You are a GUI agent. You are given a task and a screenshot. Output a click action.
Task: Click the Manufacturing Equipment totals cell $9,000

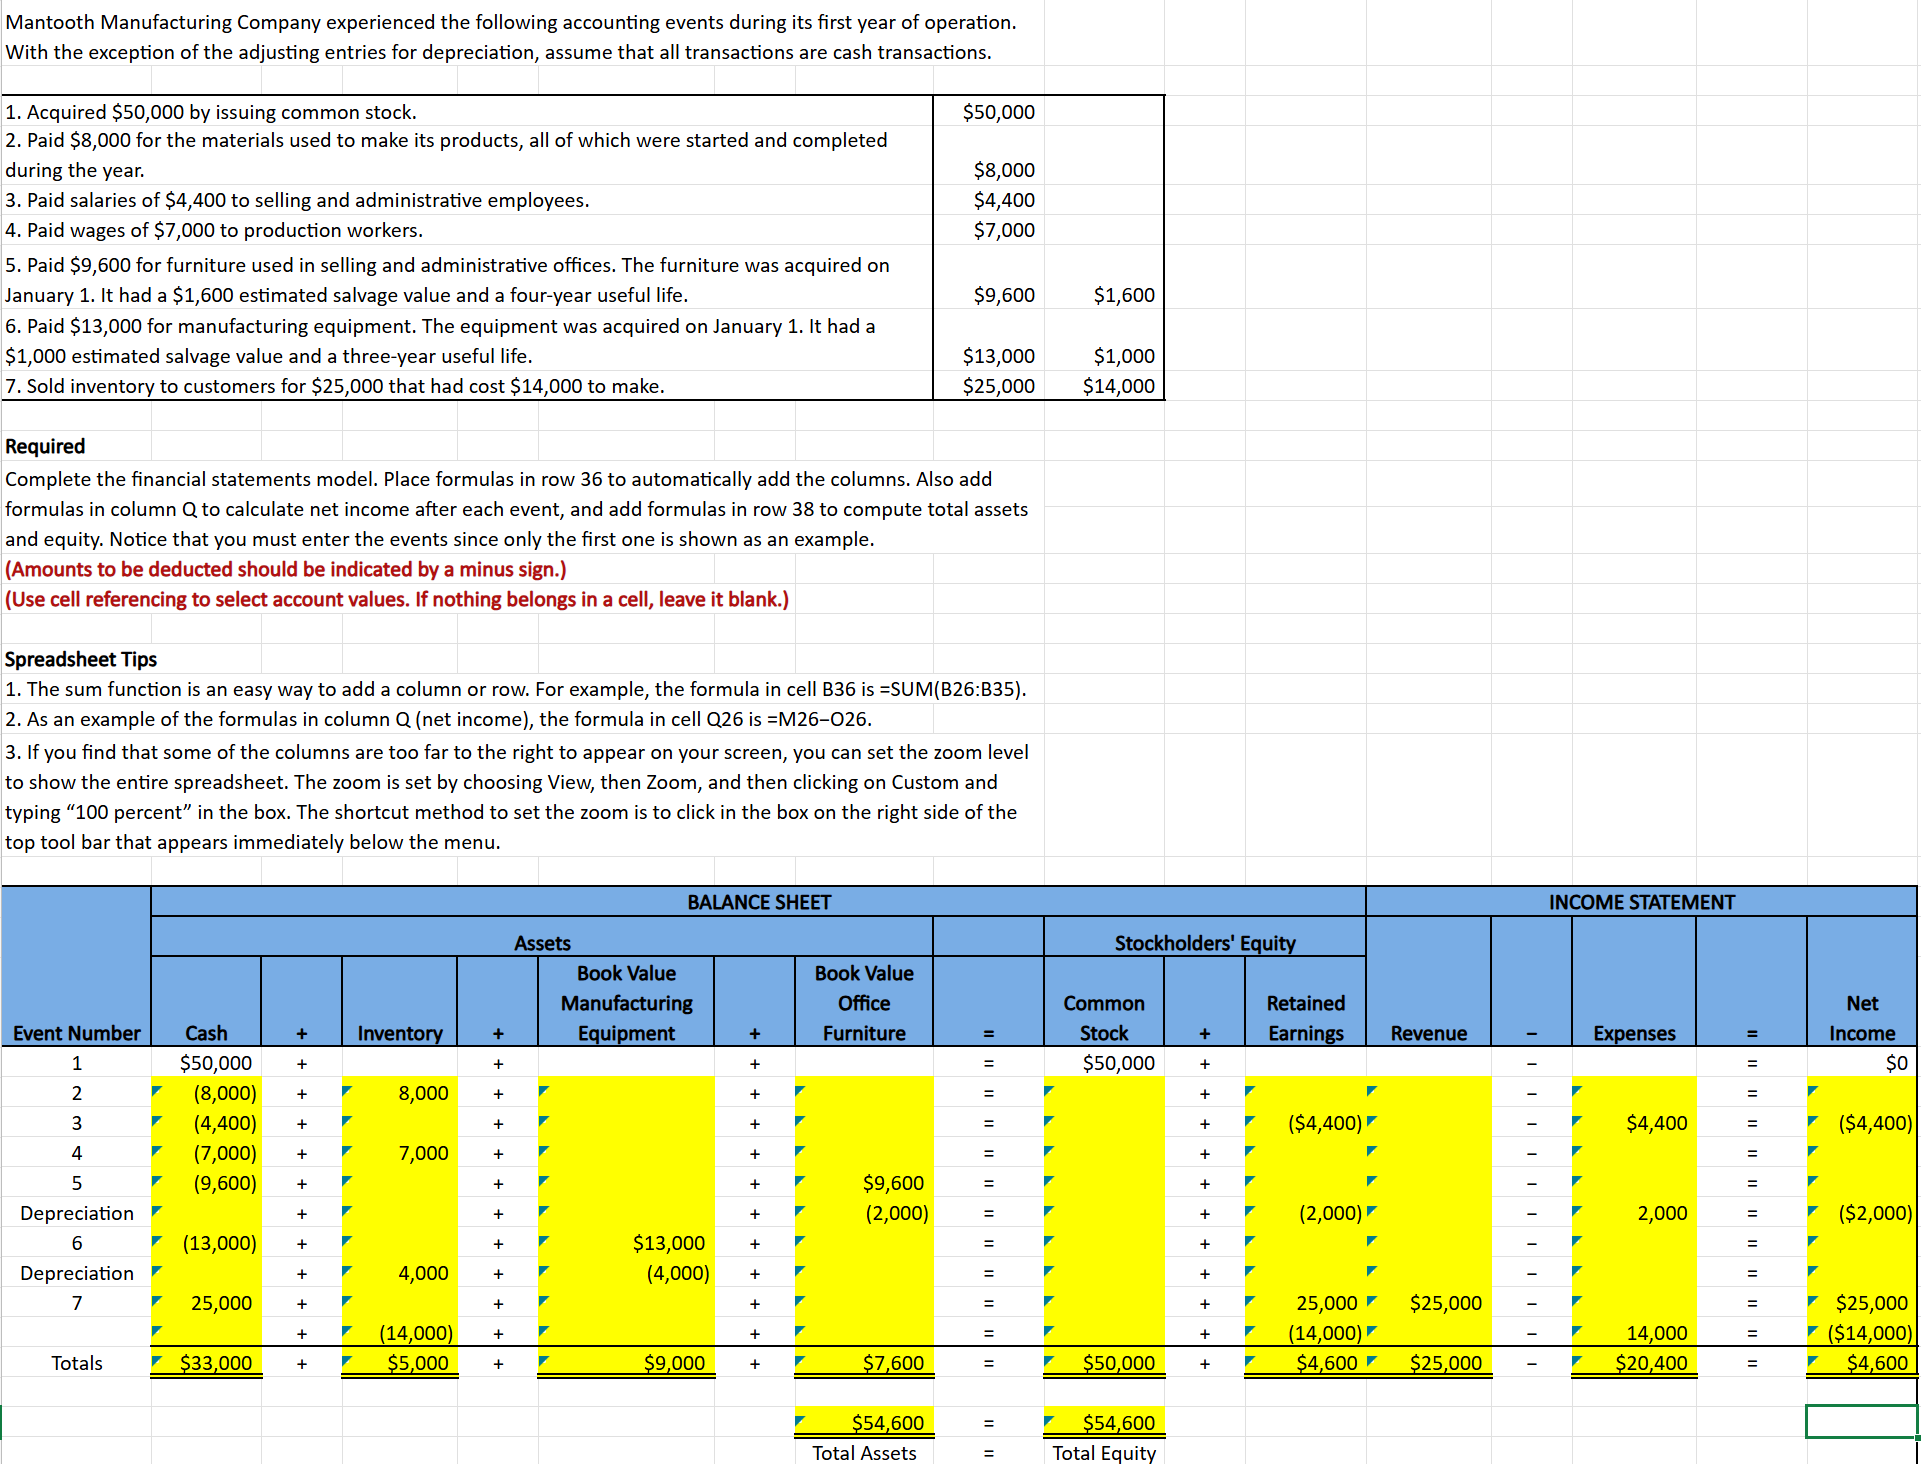click(x=627, y=1362)
